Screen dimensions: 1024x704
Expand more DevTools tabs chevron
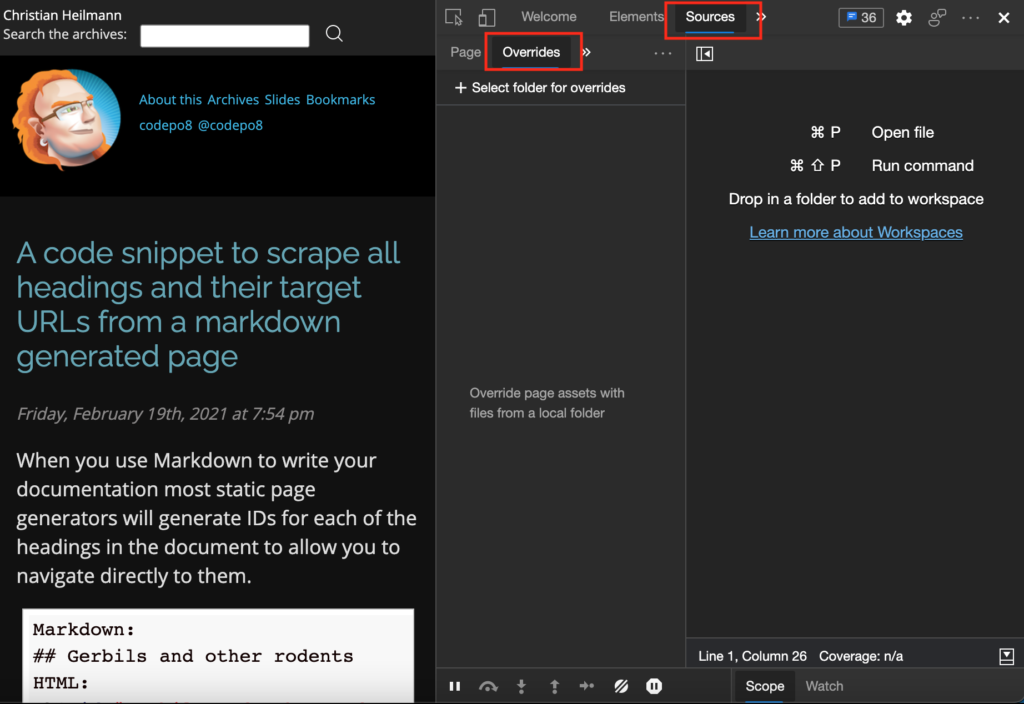[762, 17]
